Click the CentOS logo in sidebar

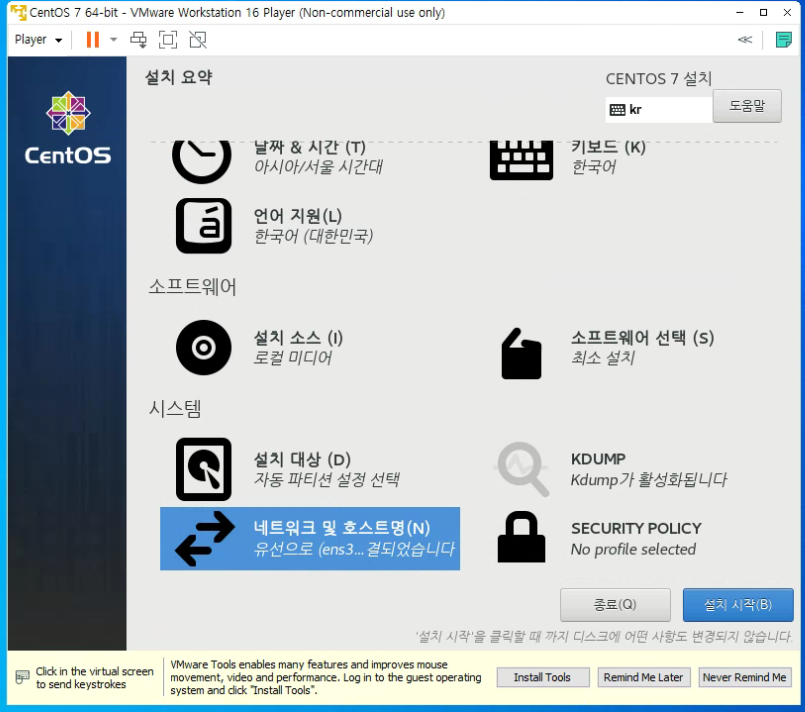[68, 128]
